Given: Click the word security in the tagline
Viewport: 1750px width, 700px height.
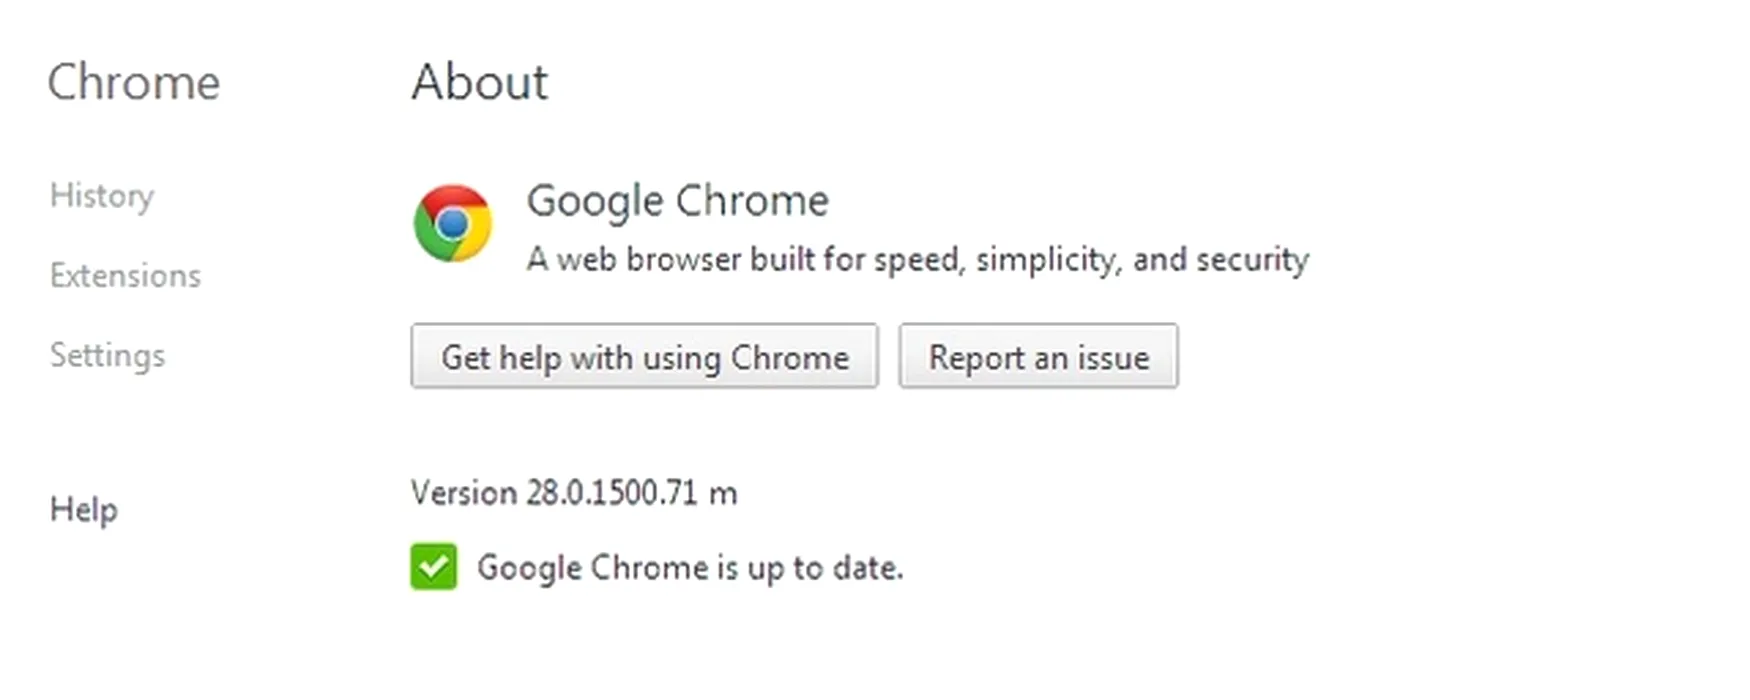Looking at the screenshot, I should coord(1253,260).
